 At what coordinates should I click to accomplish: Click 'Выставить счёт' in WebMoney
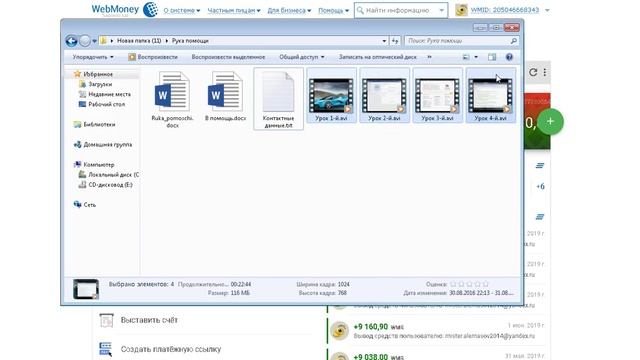(x=149, y=320)
